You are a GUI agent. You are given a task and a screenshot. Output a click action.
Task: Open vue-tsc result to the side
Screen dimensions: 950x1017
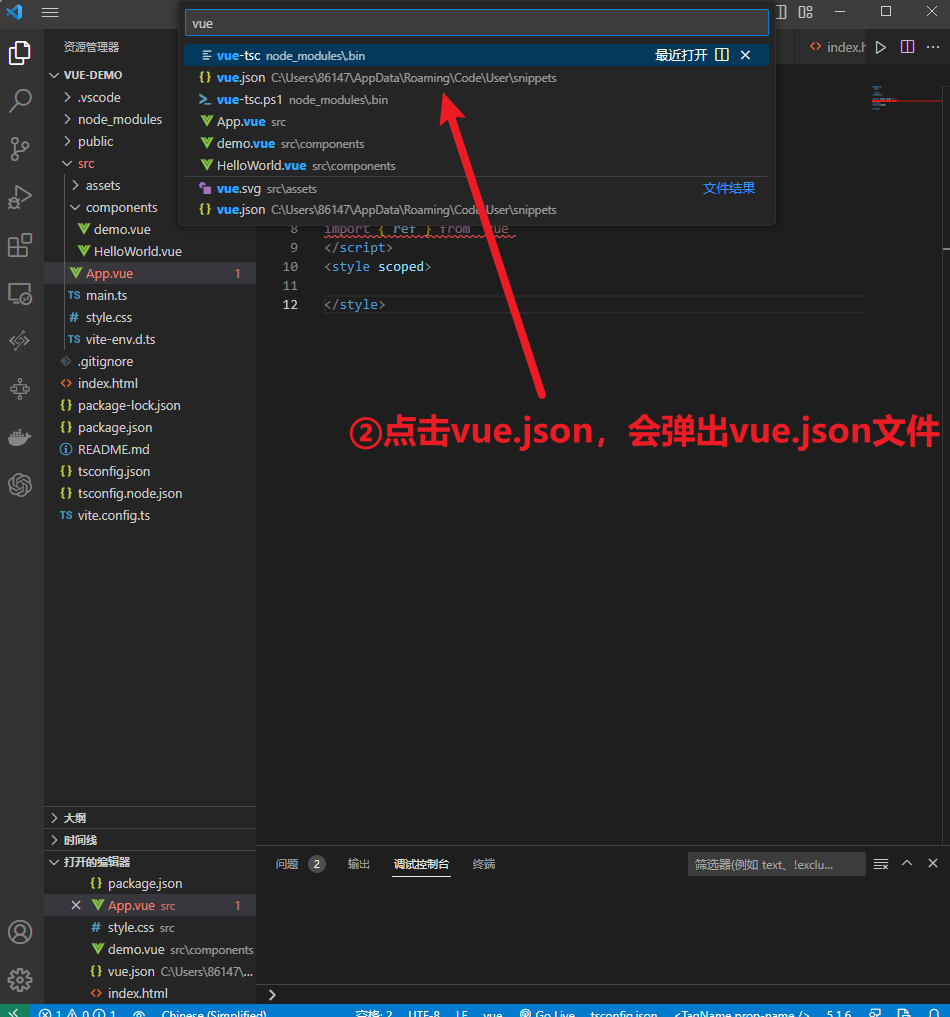point(722,55)
